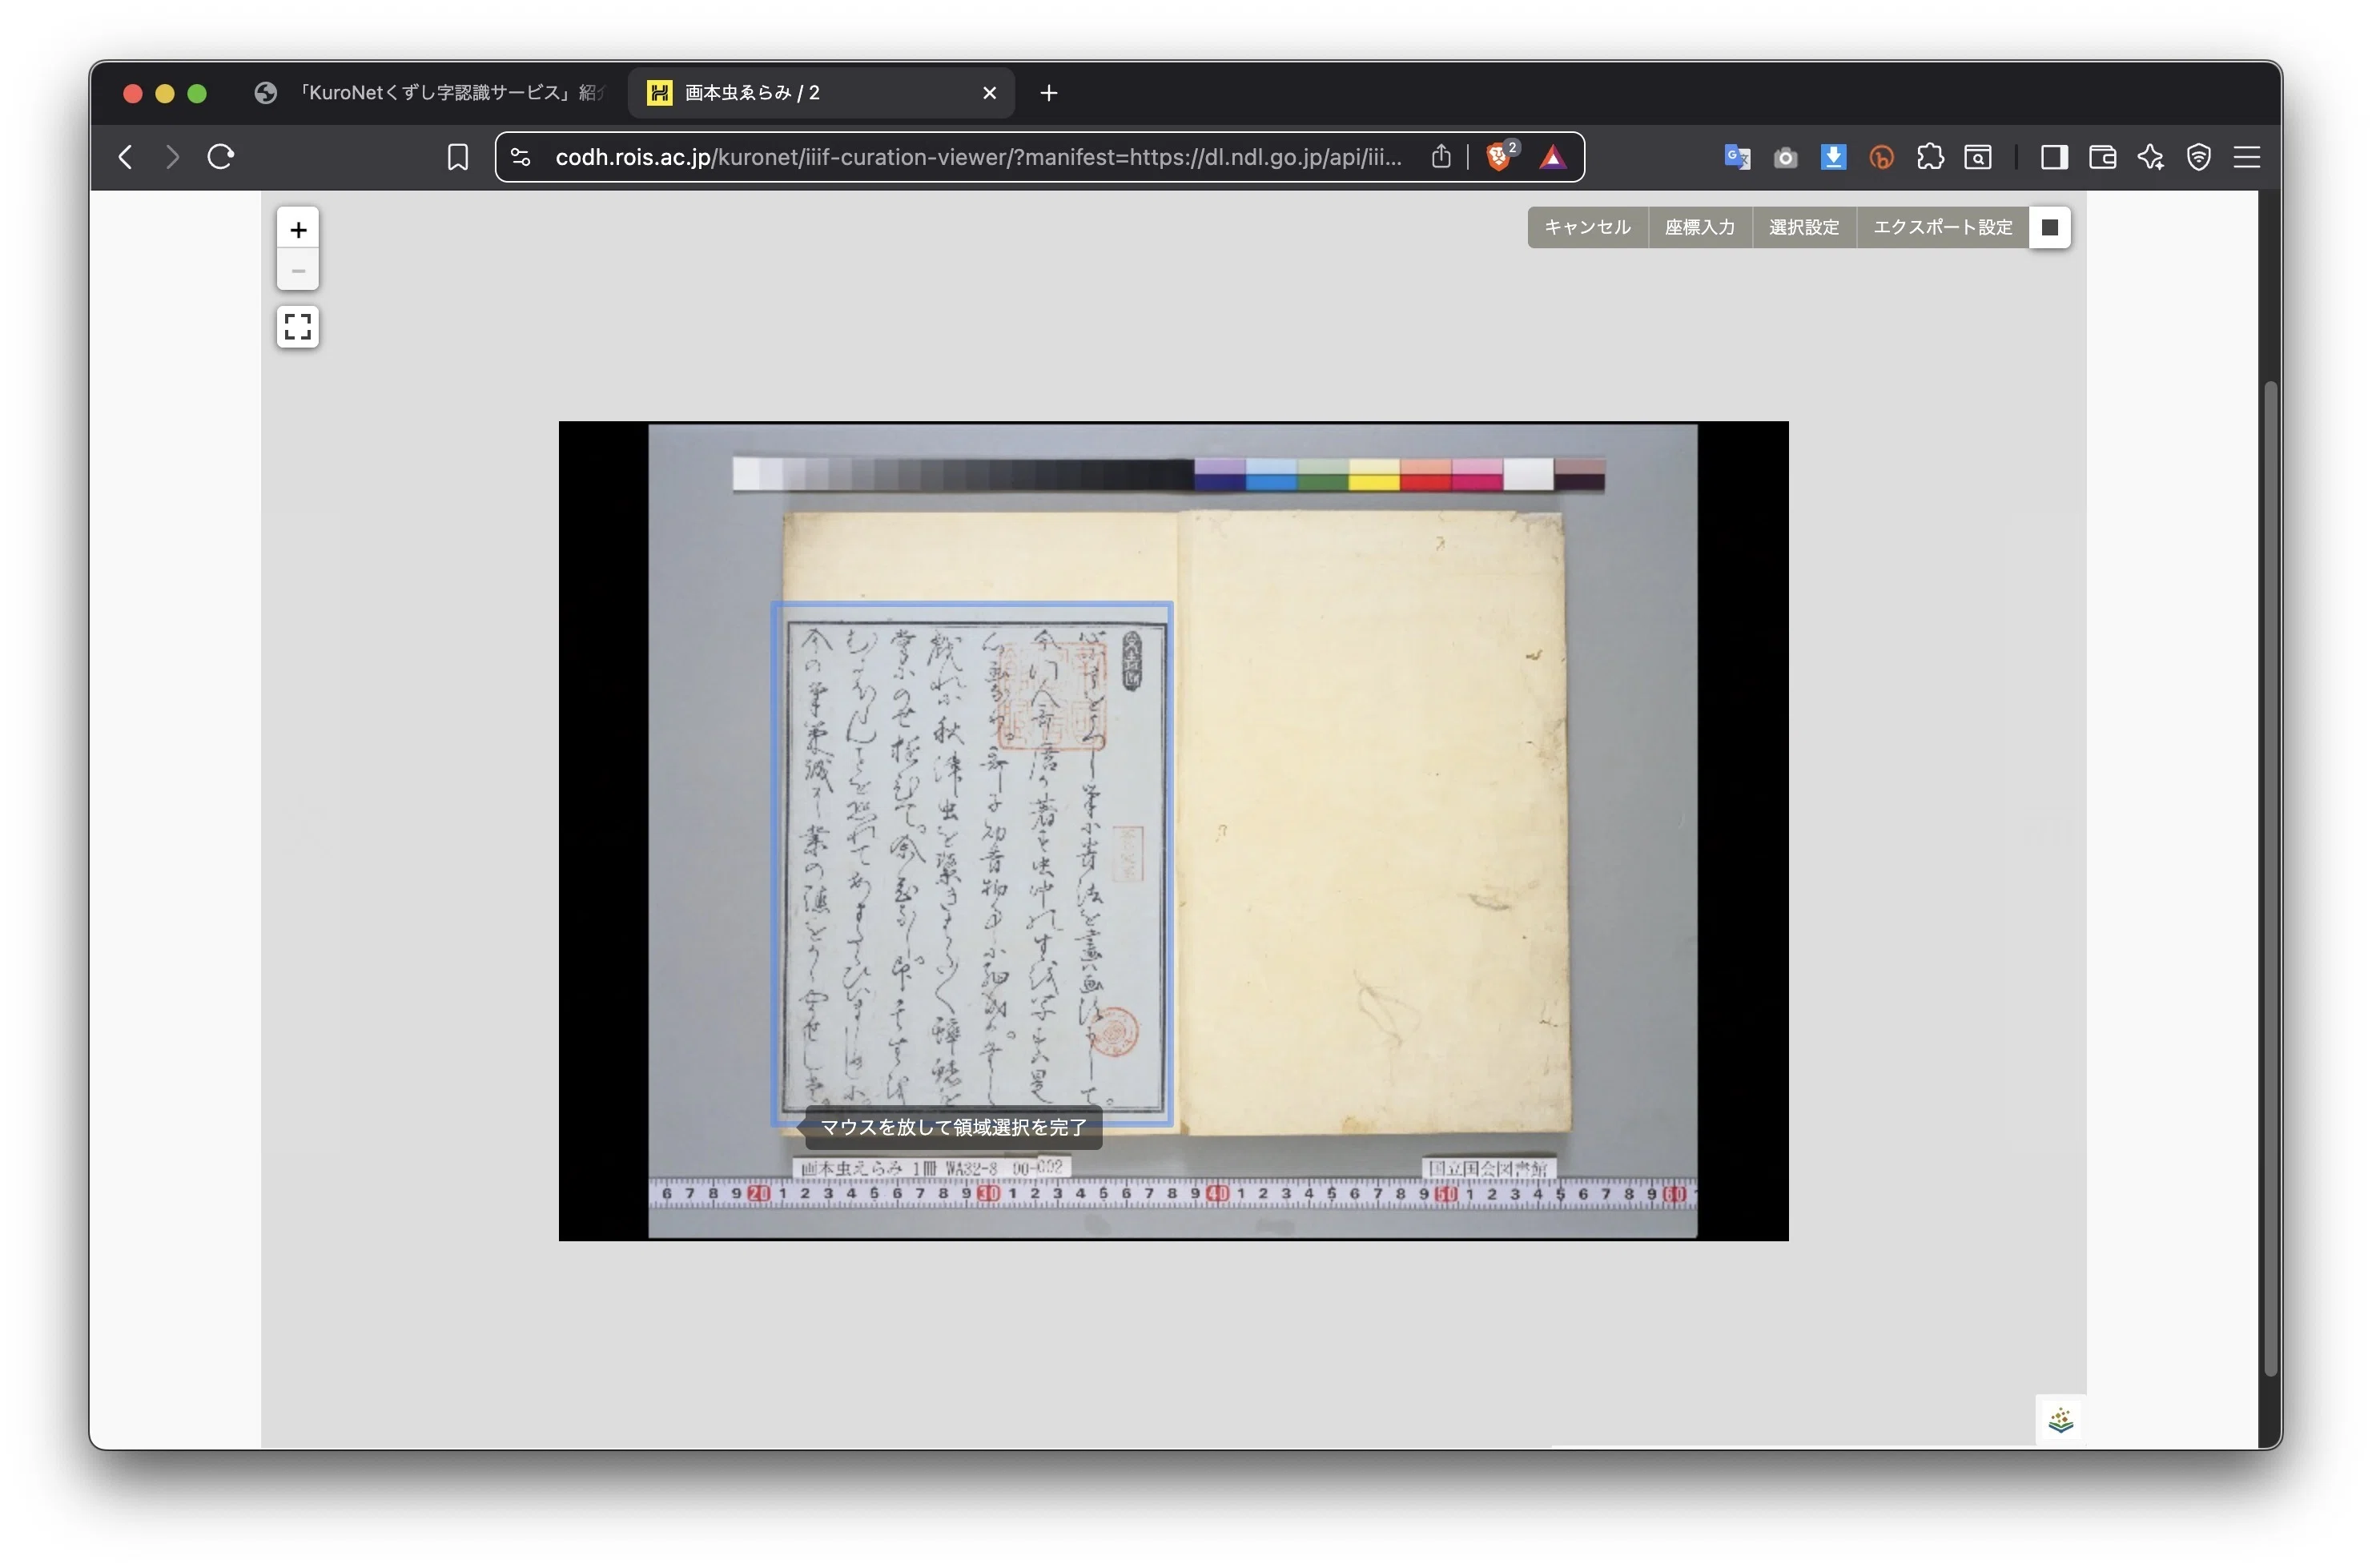Viewport: 2372px width, 1568px height.
Task: Open 座標入力 coordinate entry
Action: pyautogui.click(x=1699, y=227)
